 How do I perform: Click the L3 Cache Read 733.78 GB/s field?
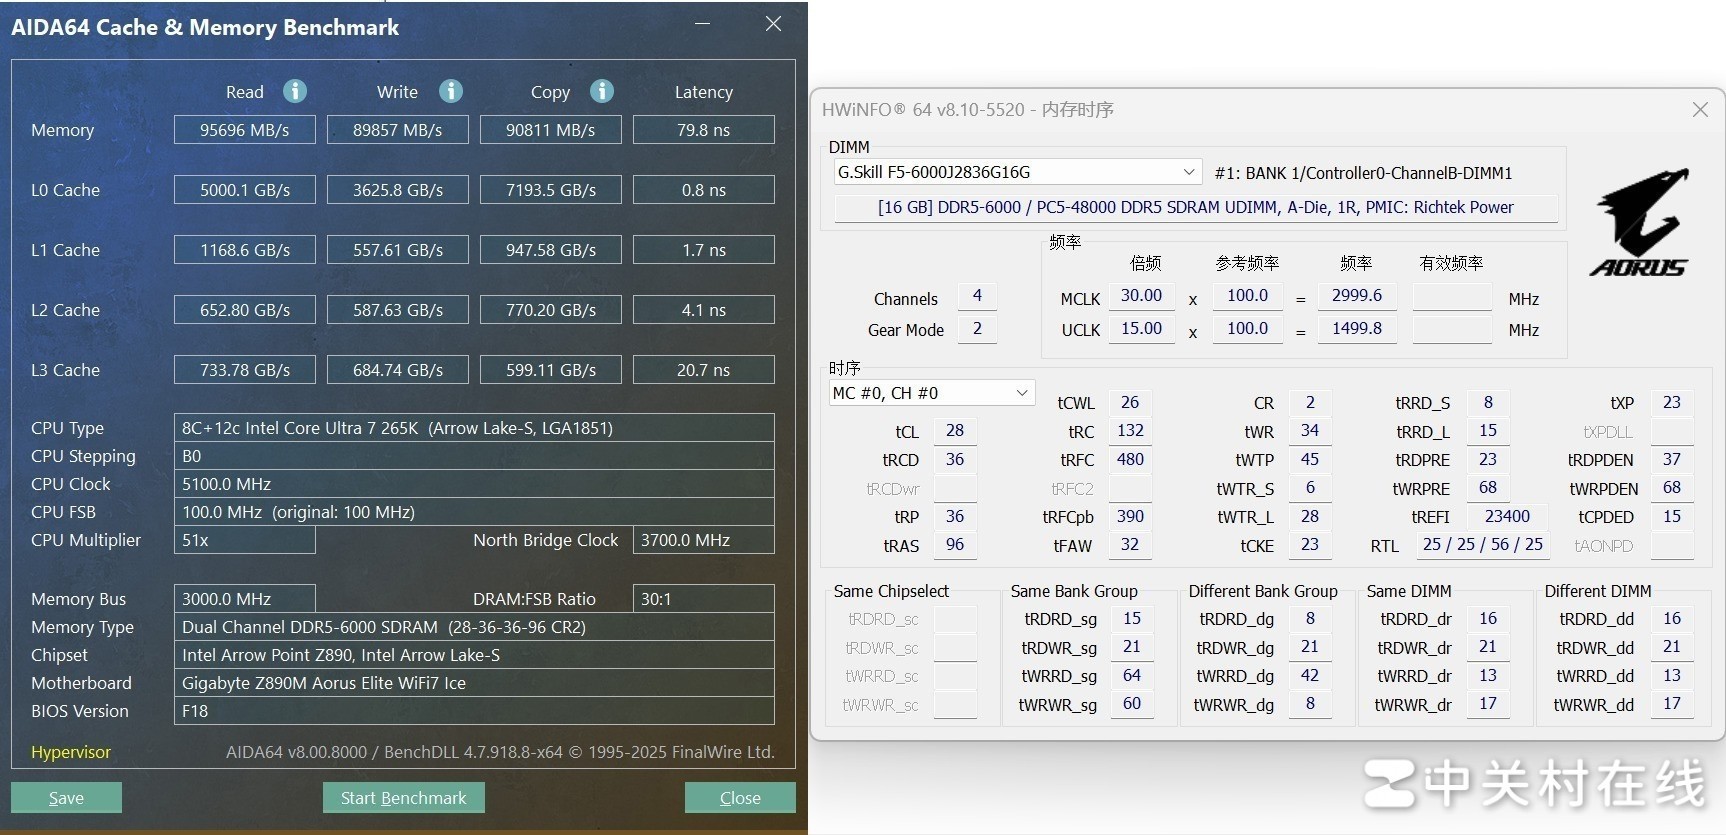pos(245,370)
